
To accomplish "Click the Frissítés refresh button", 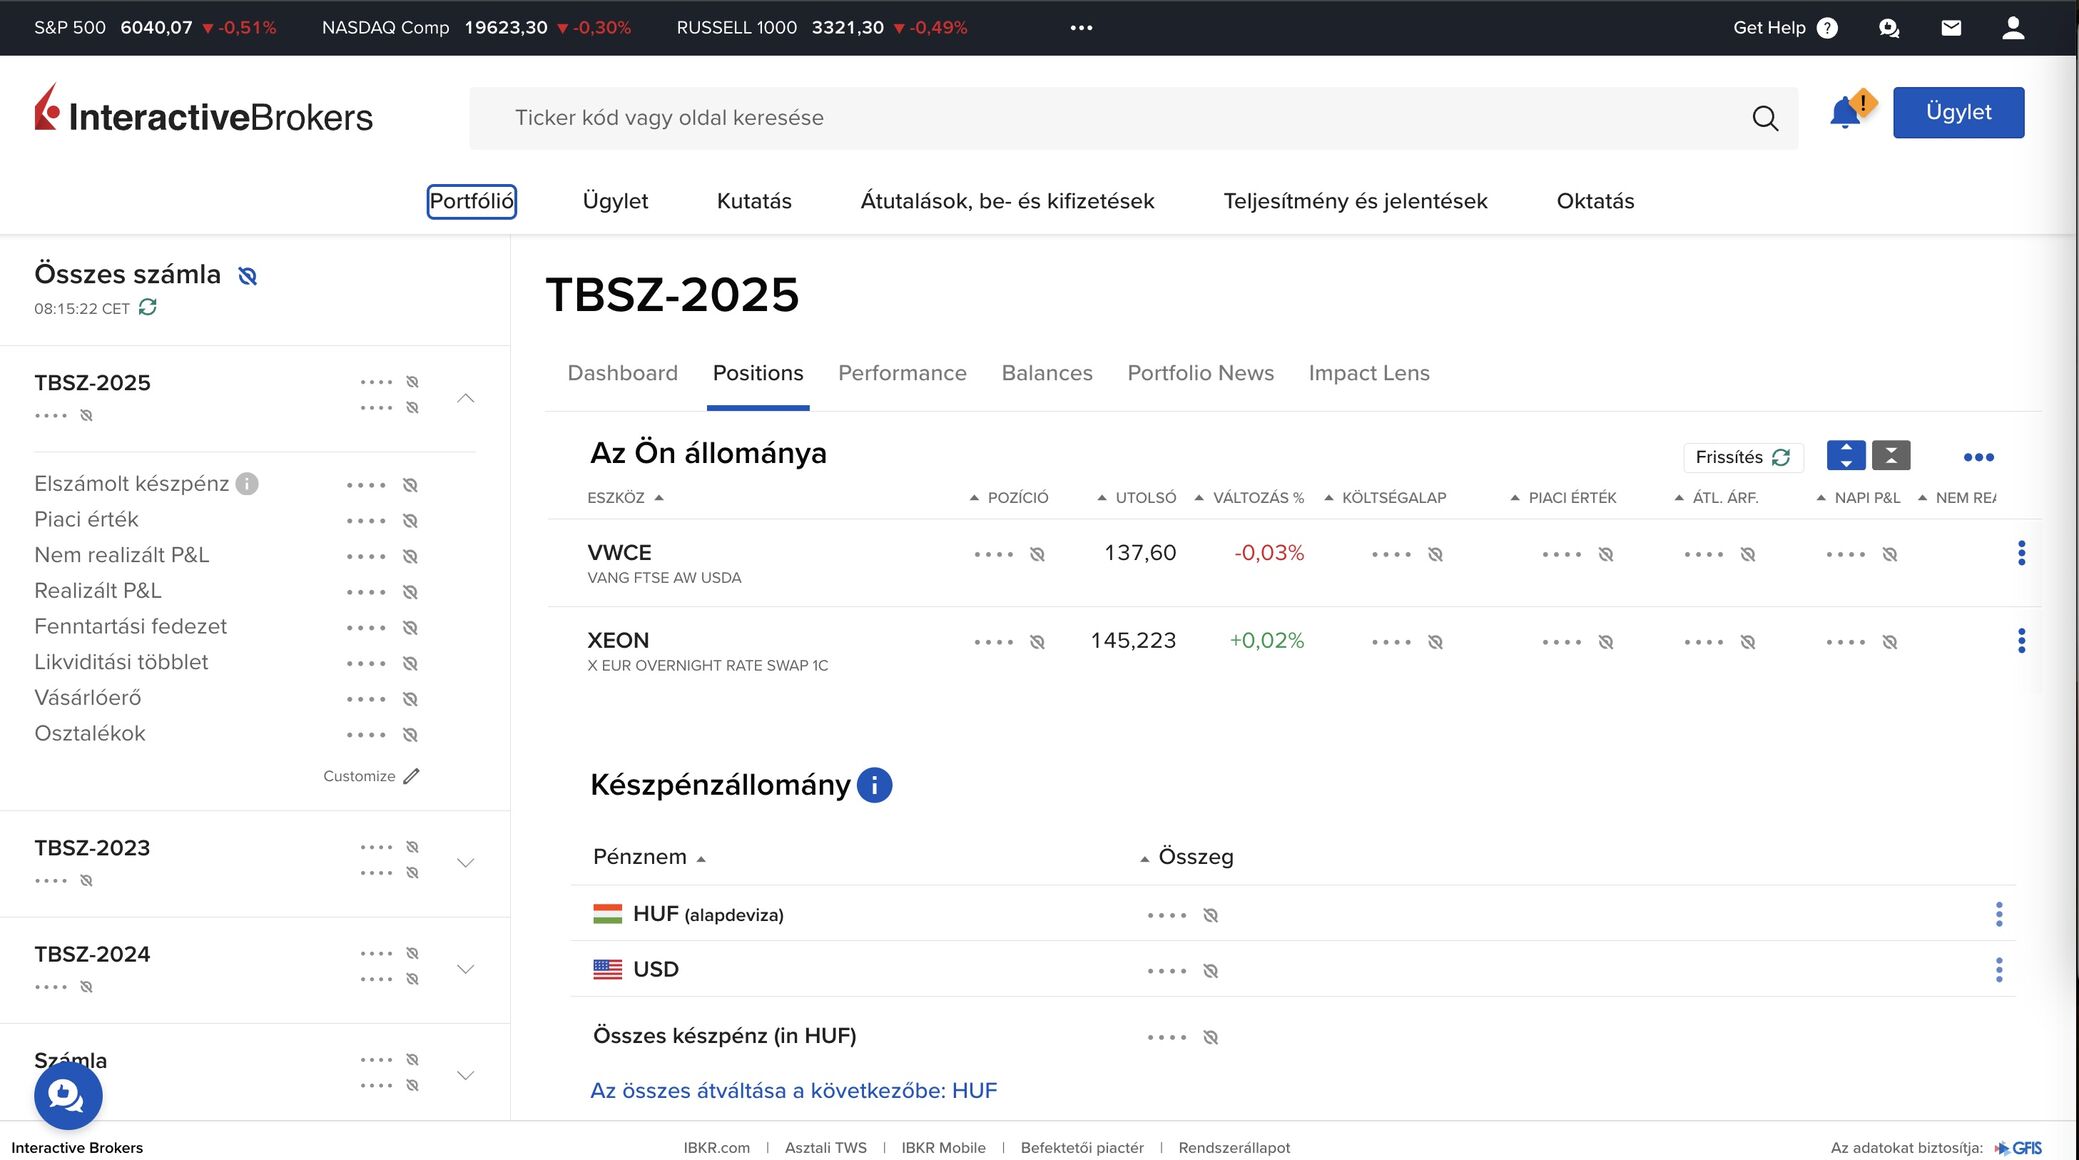I will [1743, 457].
